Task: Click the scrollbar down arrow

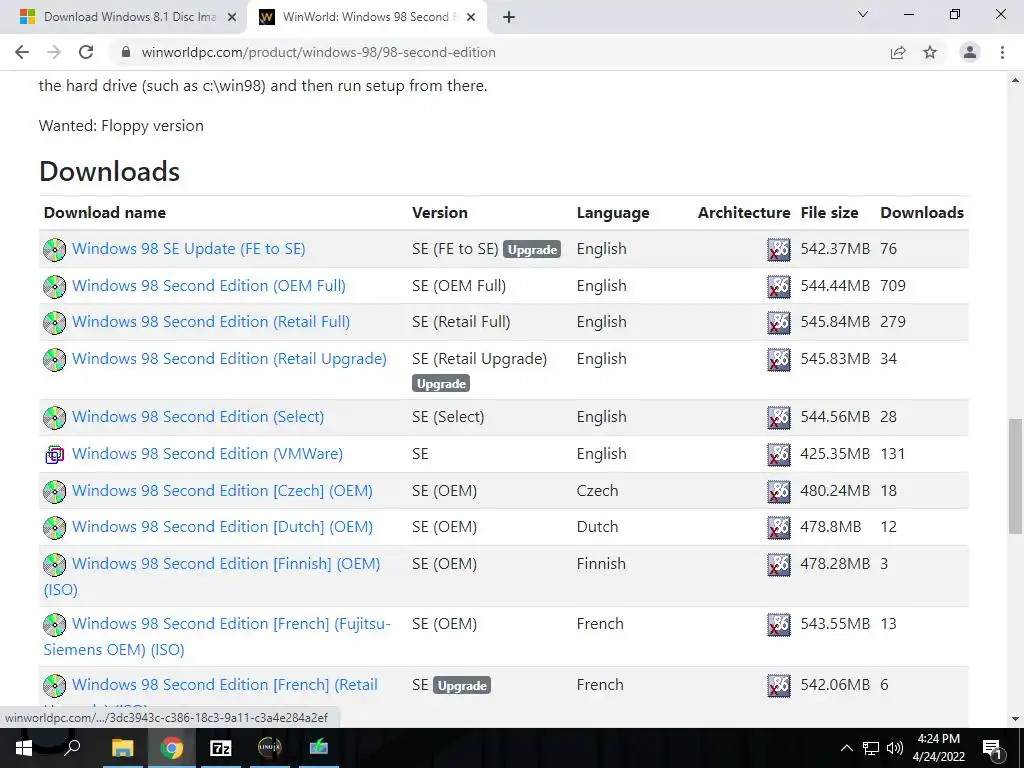Action: click(1015, 718)
